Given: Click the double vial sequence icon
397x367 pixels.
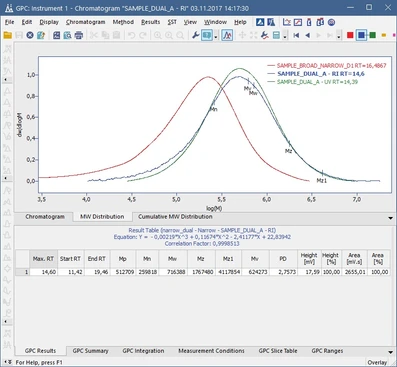Looking at the screenshot, I should 320,22.
